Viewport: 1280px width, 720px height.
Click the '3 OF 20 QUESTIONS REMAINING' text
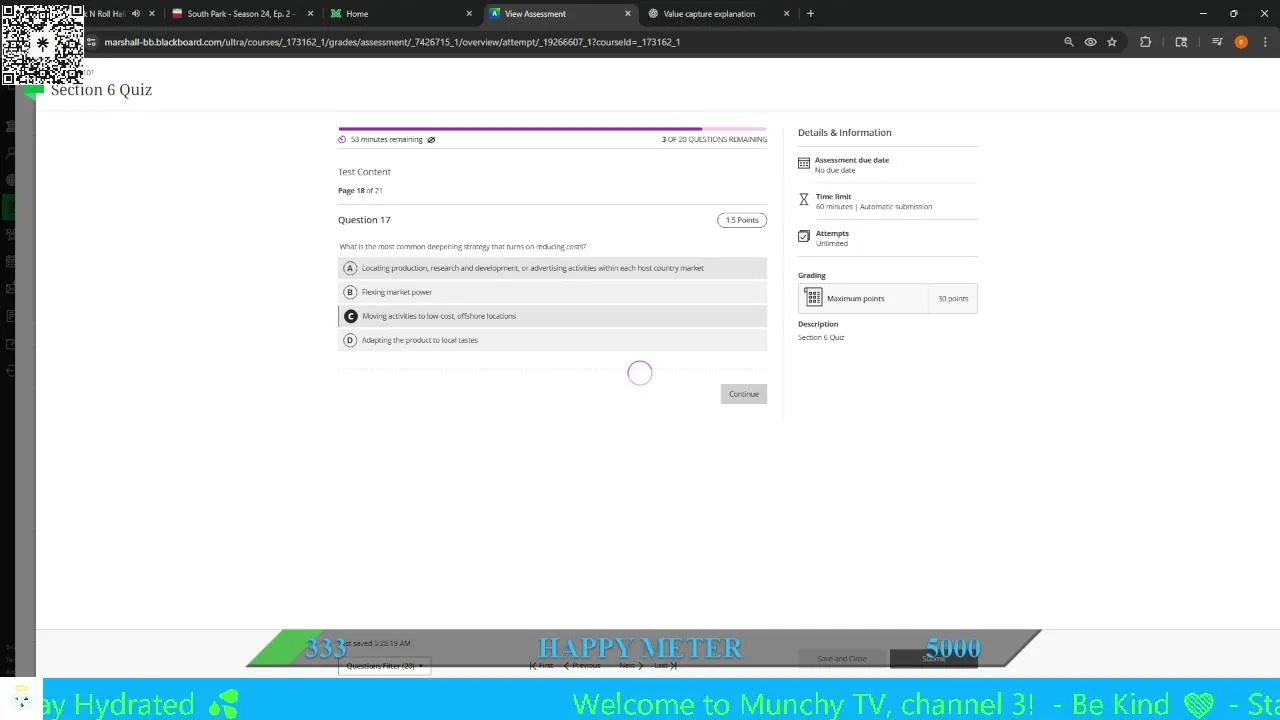point(714,139)
